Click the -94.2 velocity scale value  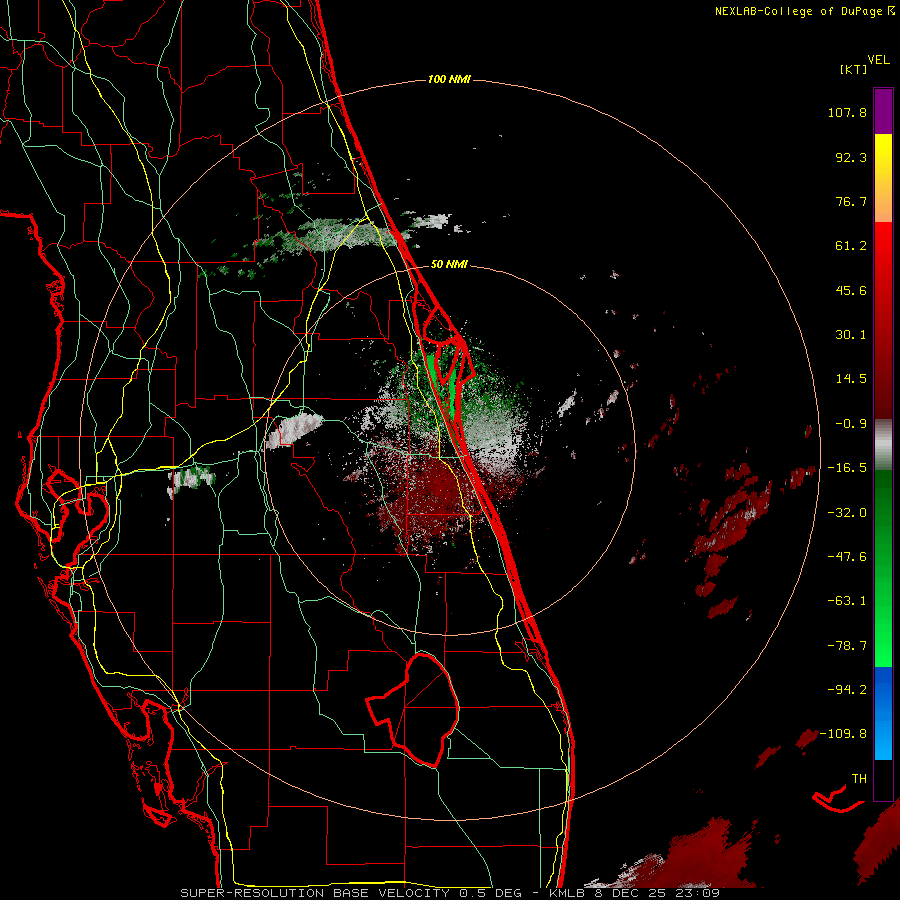847,689
